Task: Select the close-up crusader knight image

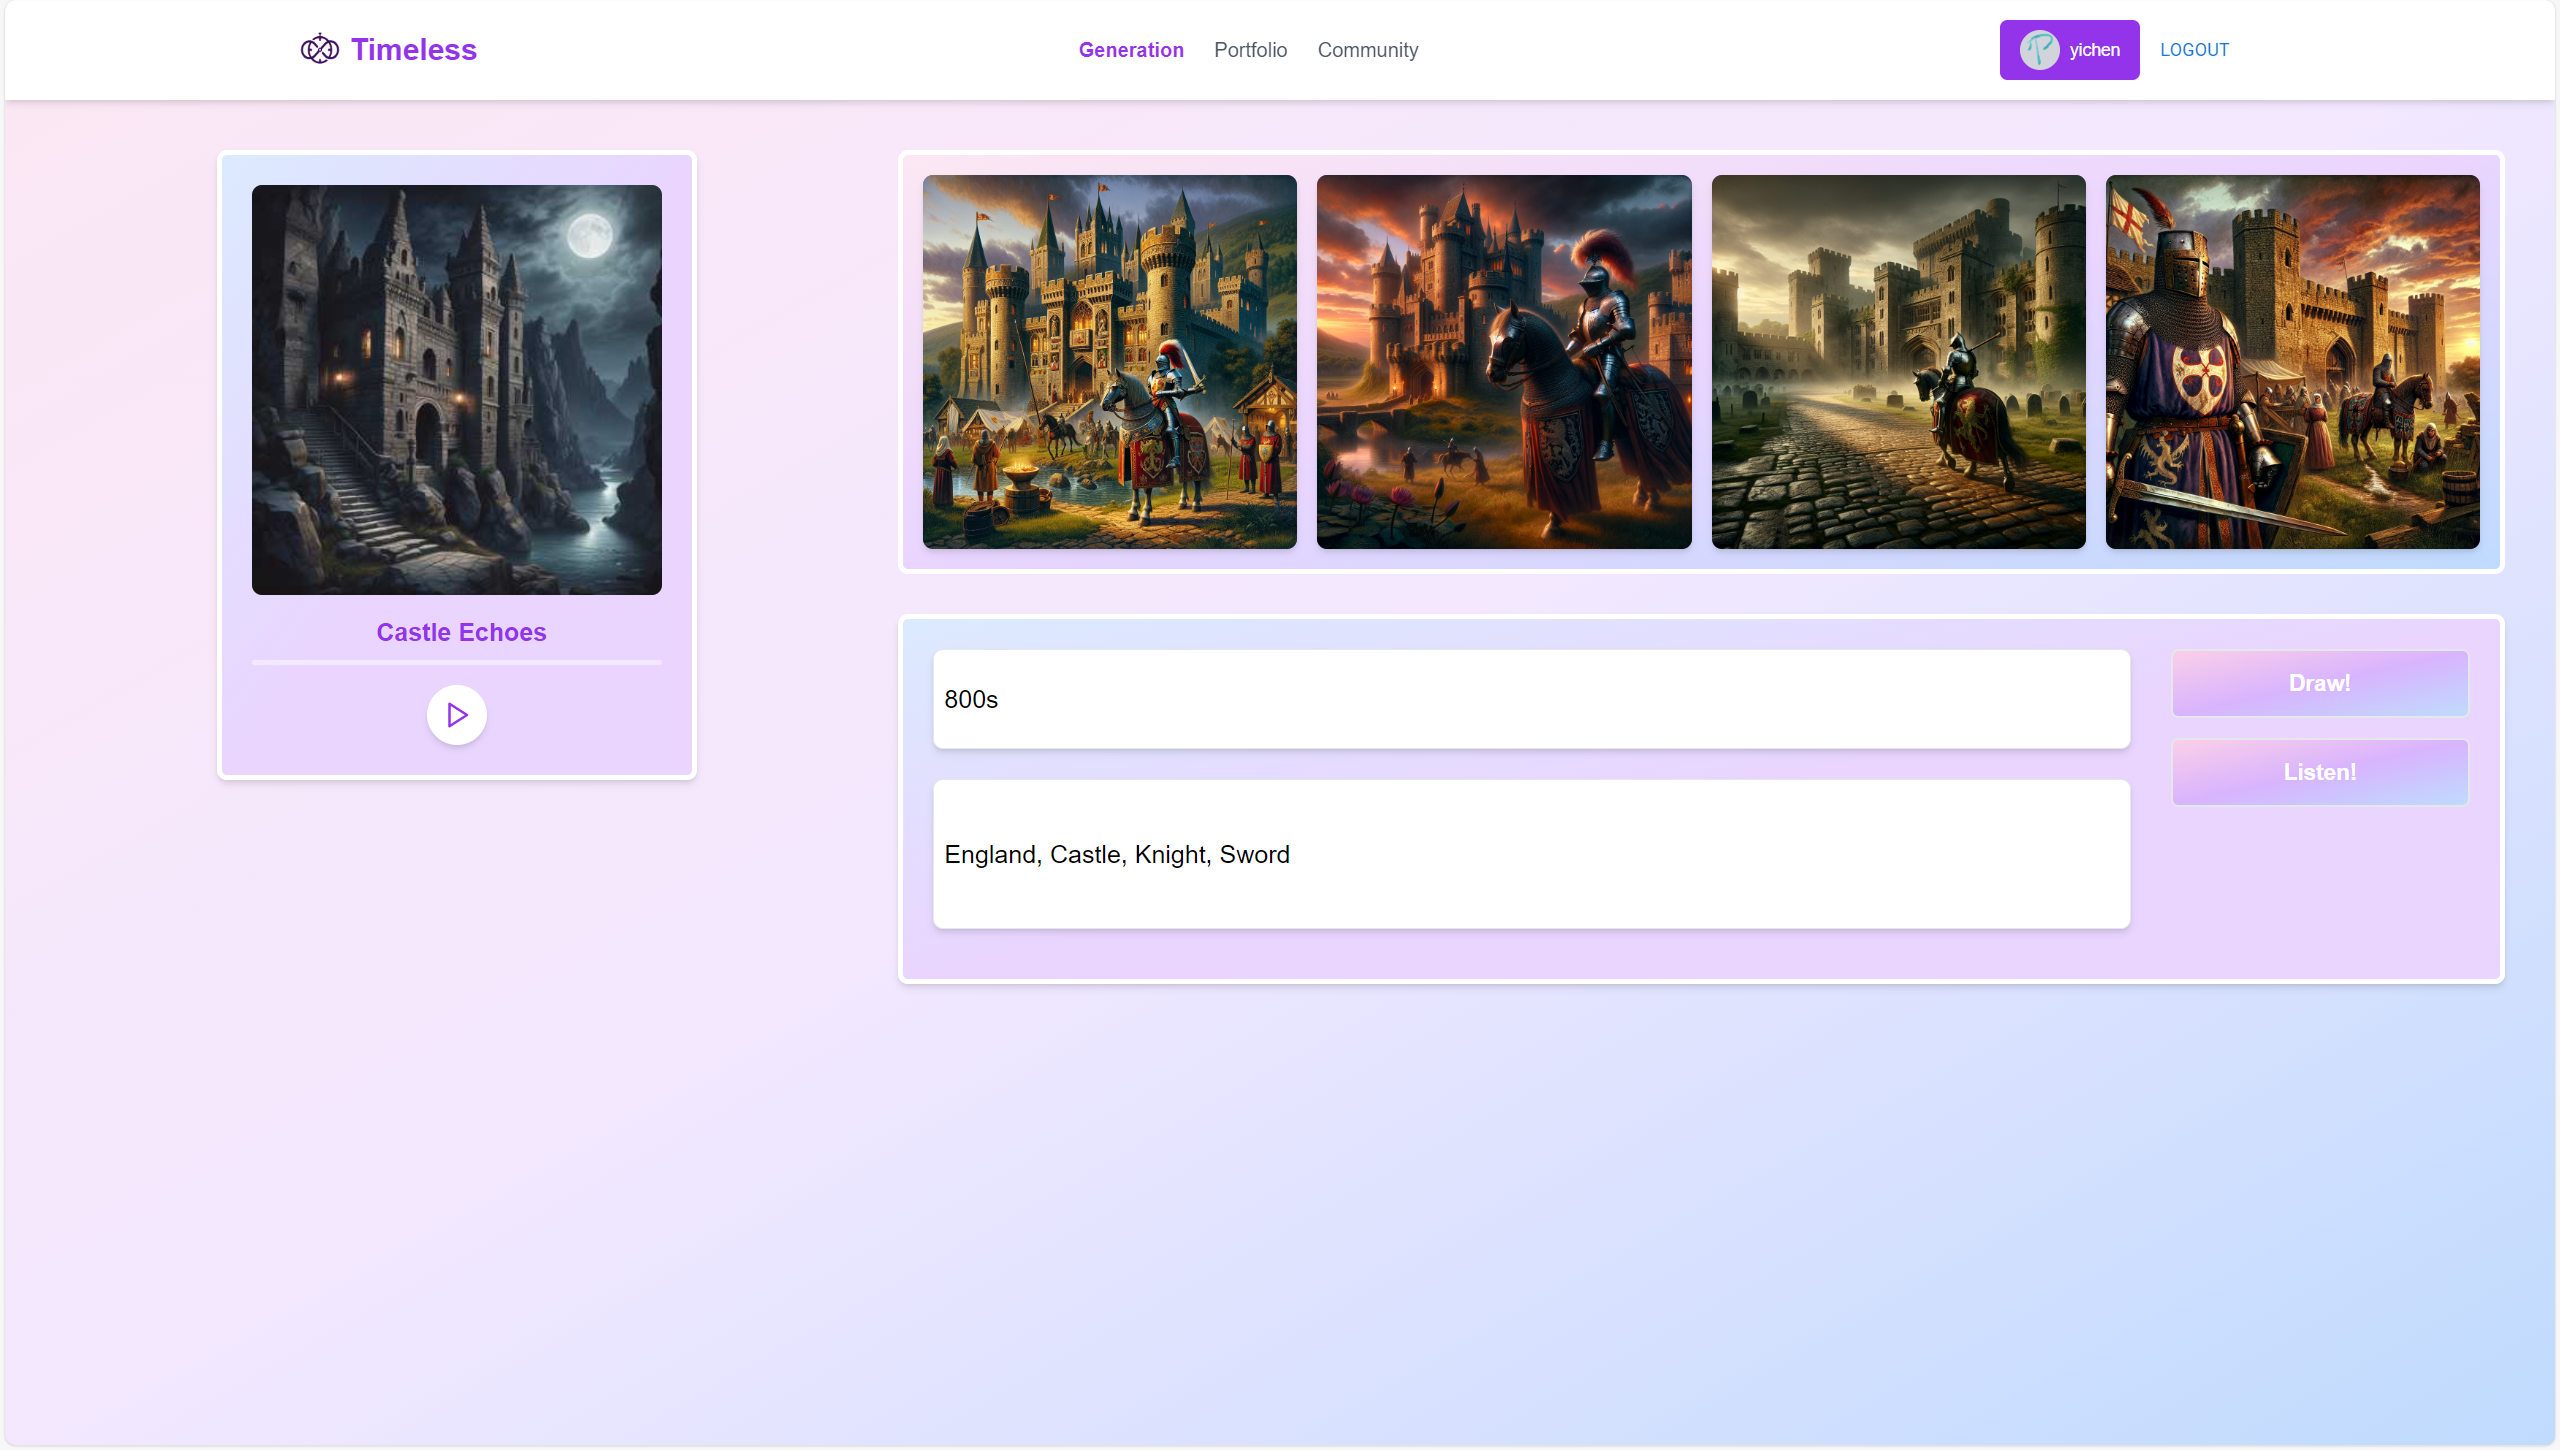Action: pyautogui.click(x=2292, y=362)
